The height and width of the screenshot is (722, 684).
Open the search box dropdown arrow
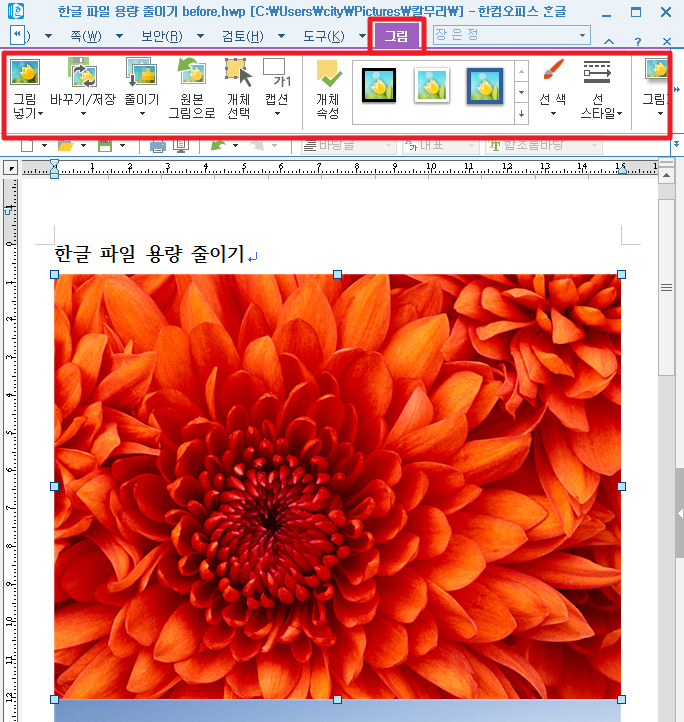tap(583, 35)
